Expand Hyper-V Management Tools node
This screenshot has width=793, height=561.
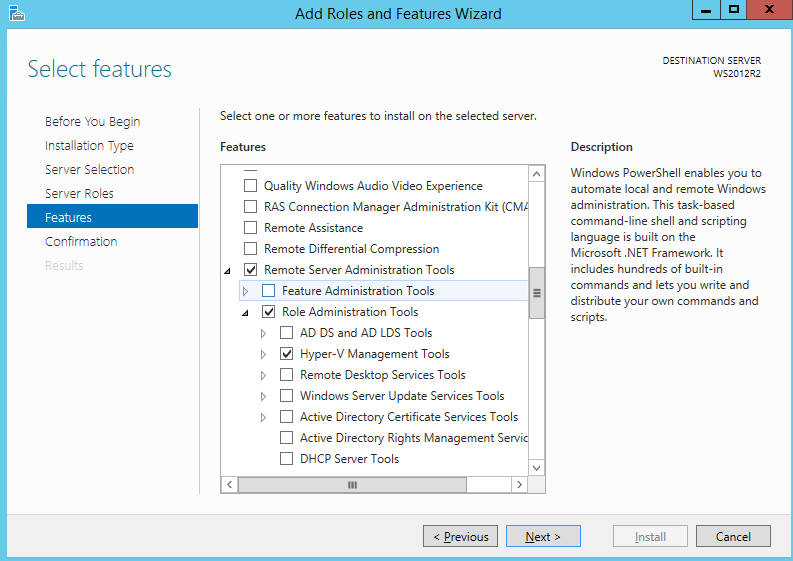263,355
